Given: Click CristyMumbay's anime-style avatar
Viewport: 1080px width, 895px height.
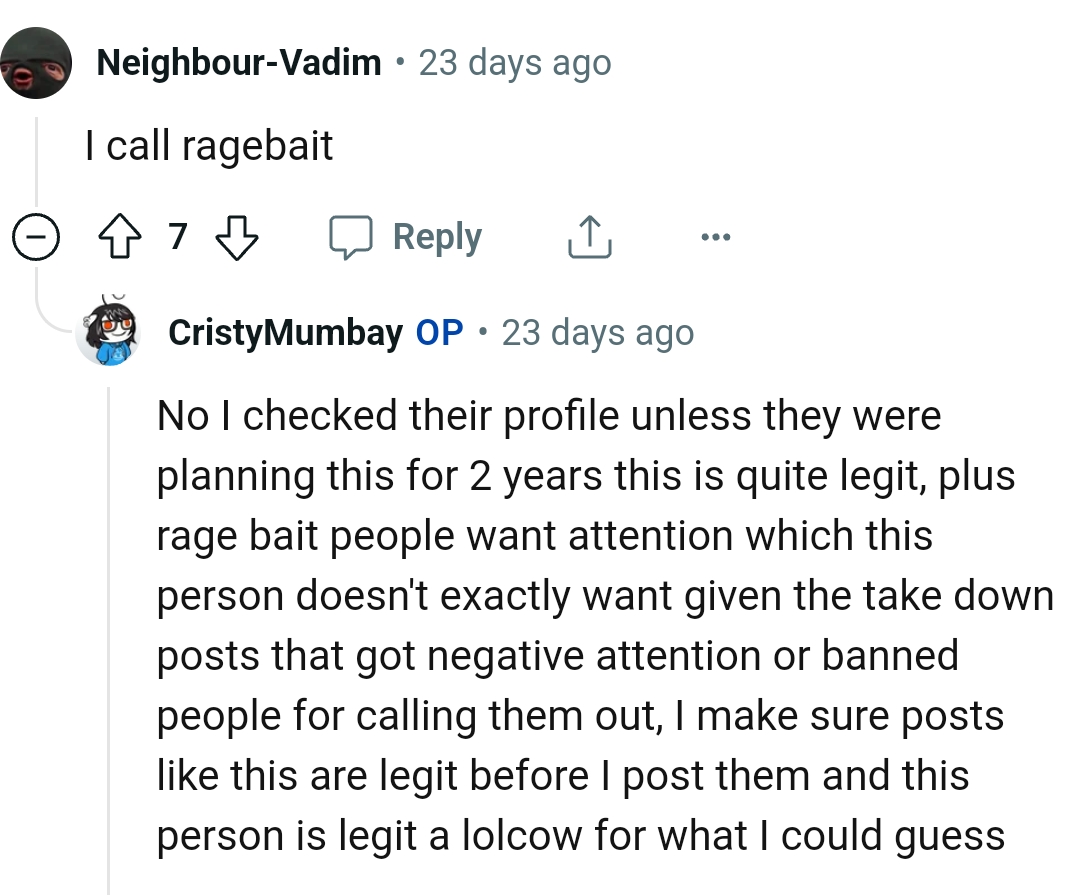Looking at the screenshot, I should point(110,332).
